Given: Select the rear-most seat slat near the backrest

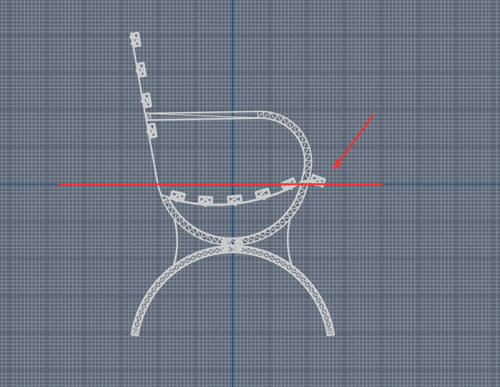Looking at the screenshot, I should coord(178,196).
